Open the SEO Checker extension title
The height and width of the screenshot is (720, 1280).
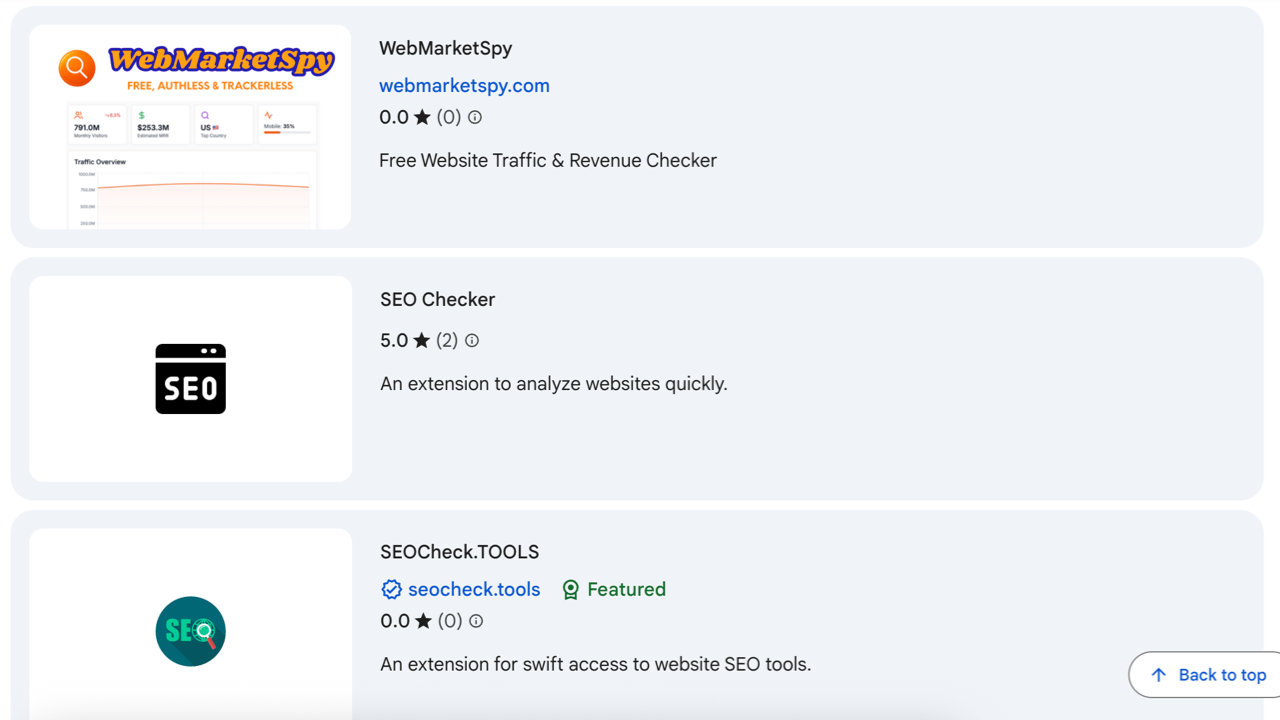pyautogui.click(x=437, y=300)
